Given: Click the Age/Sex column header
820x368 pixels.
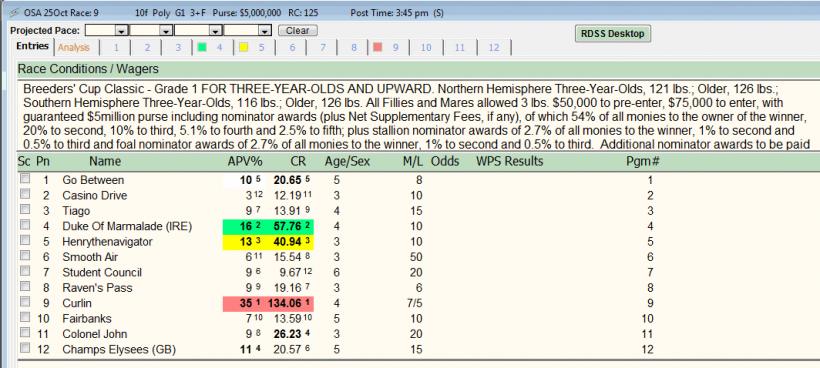Looking at the screenshot, I should [347, 162].
